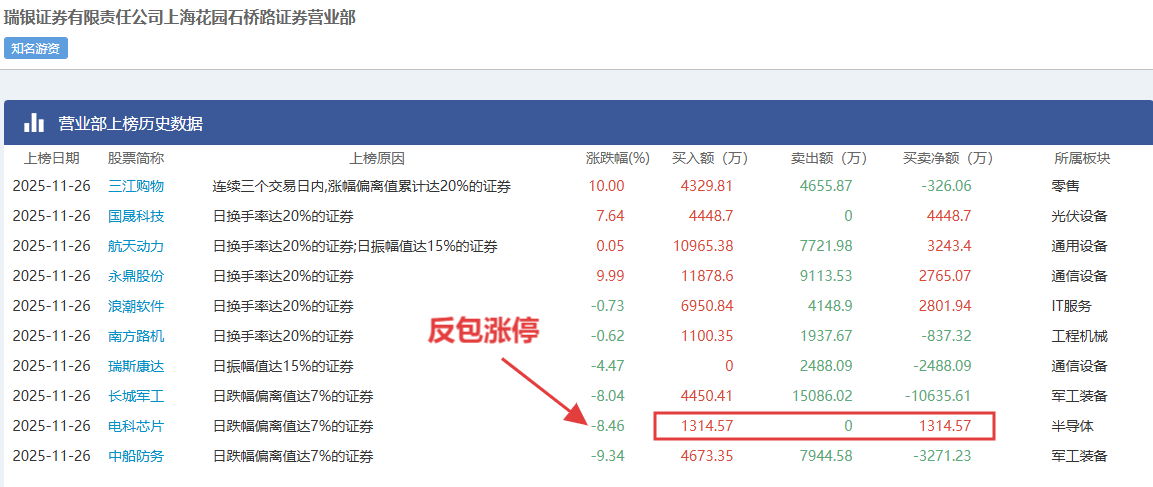Click the 通用设备 sector cell
This screenshot has width=1153, height=487.
(x=1080, y=246)
